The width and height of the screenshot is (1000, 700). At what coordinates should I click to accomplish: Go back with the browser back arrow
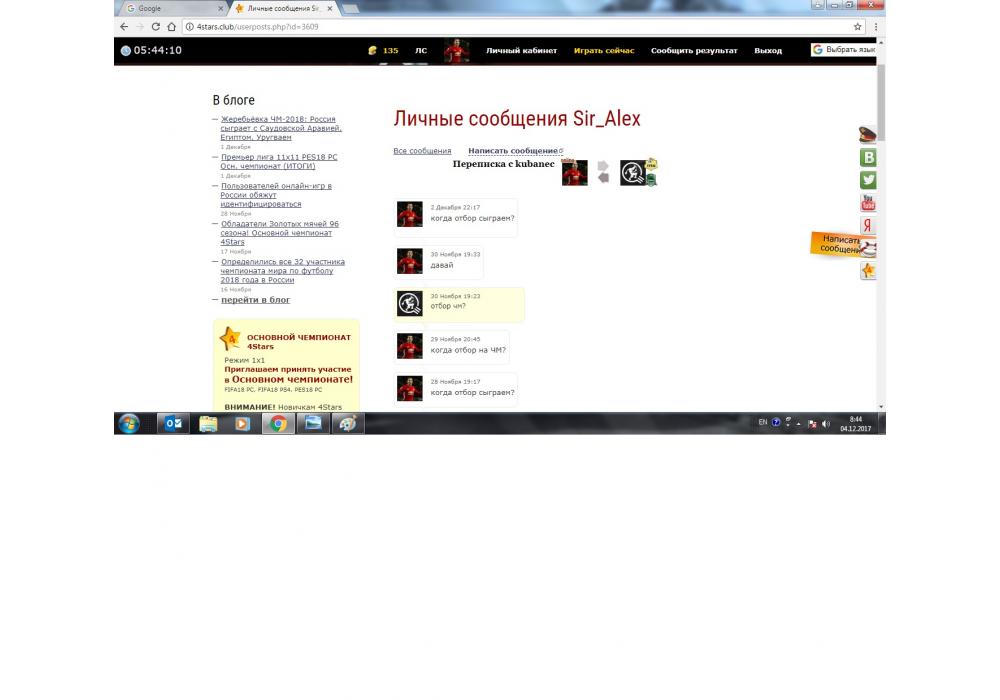[x=124, y=27]
